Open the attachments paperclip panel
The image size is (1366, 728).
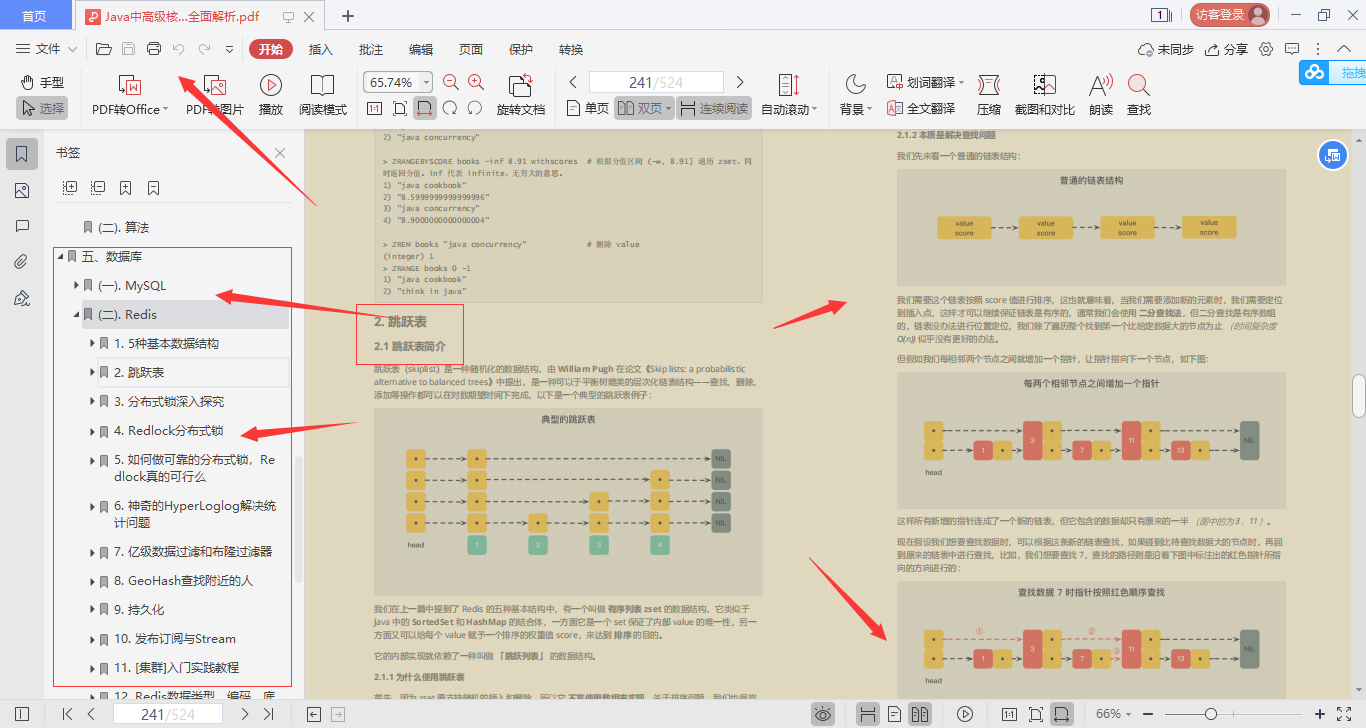click(x=22, y=262)
